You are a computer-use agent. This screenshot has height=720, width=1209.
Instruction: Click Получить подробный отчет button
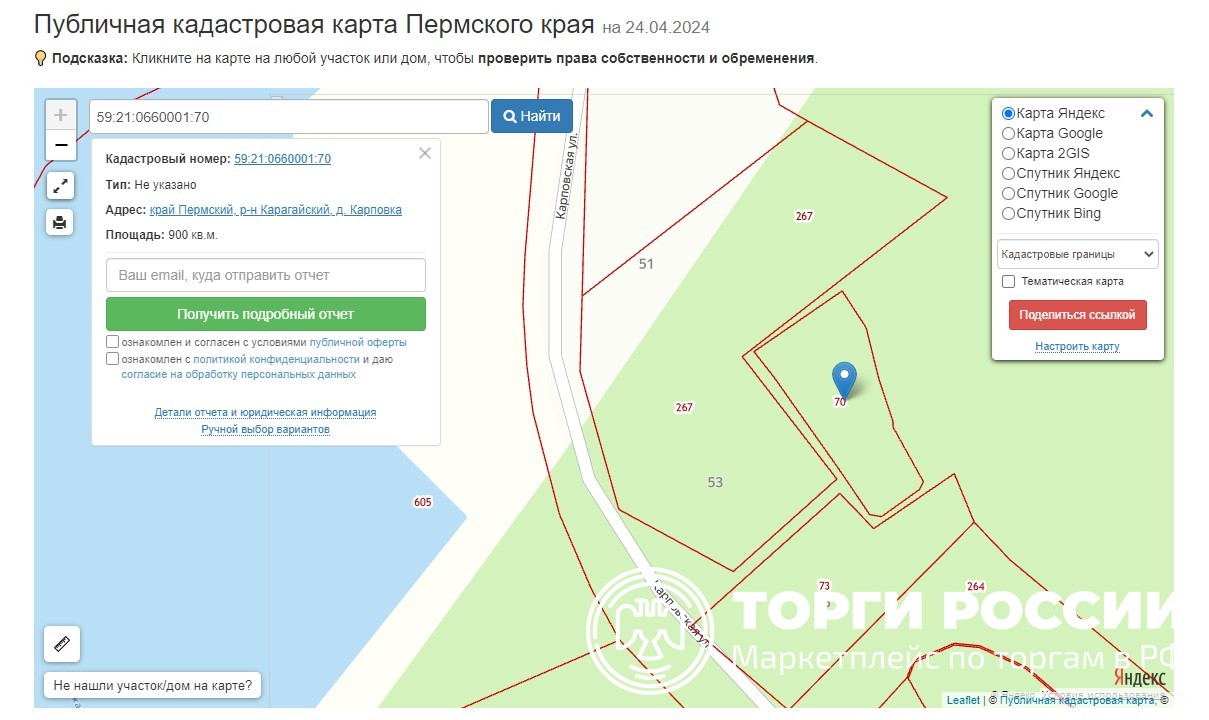266,314
